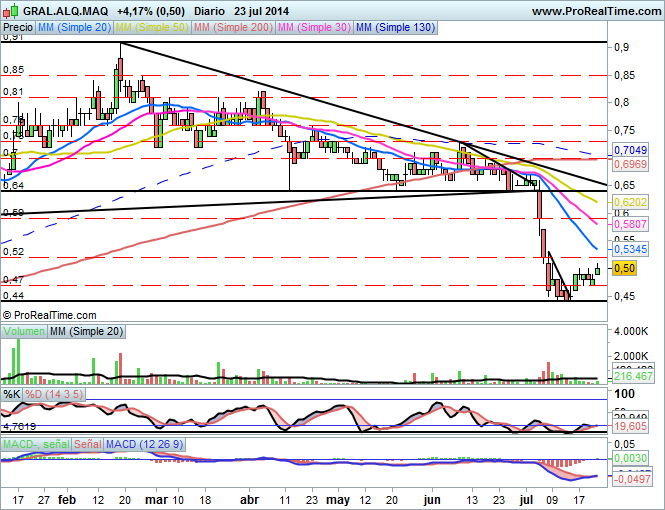
Task: Click the red Señal line label
Action: pyautogui.click(x=88, y=443)
